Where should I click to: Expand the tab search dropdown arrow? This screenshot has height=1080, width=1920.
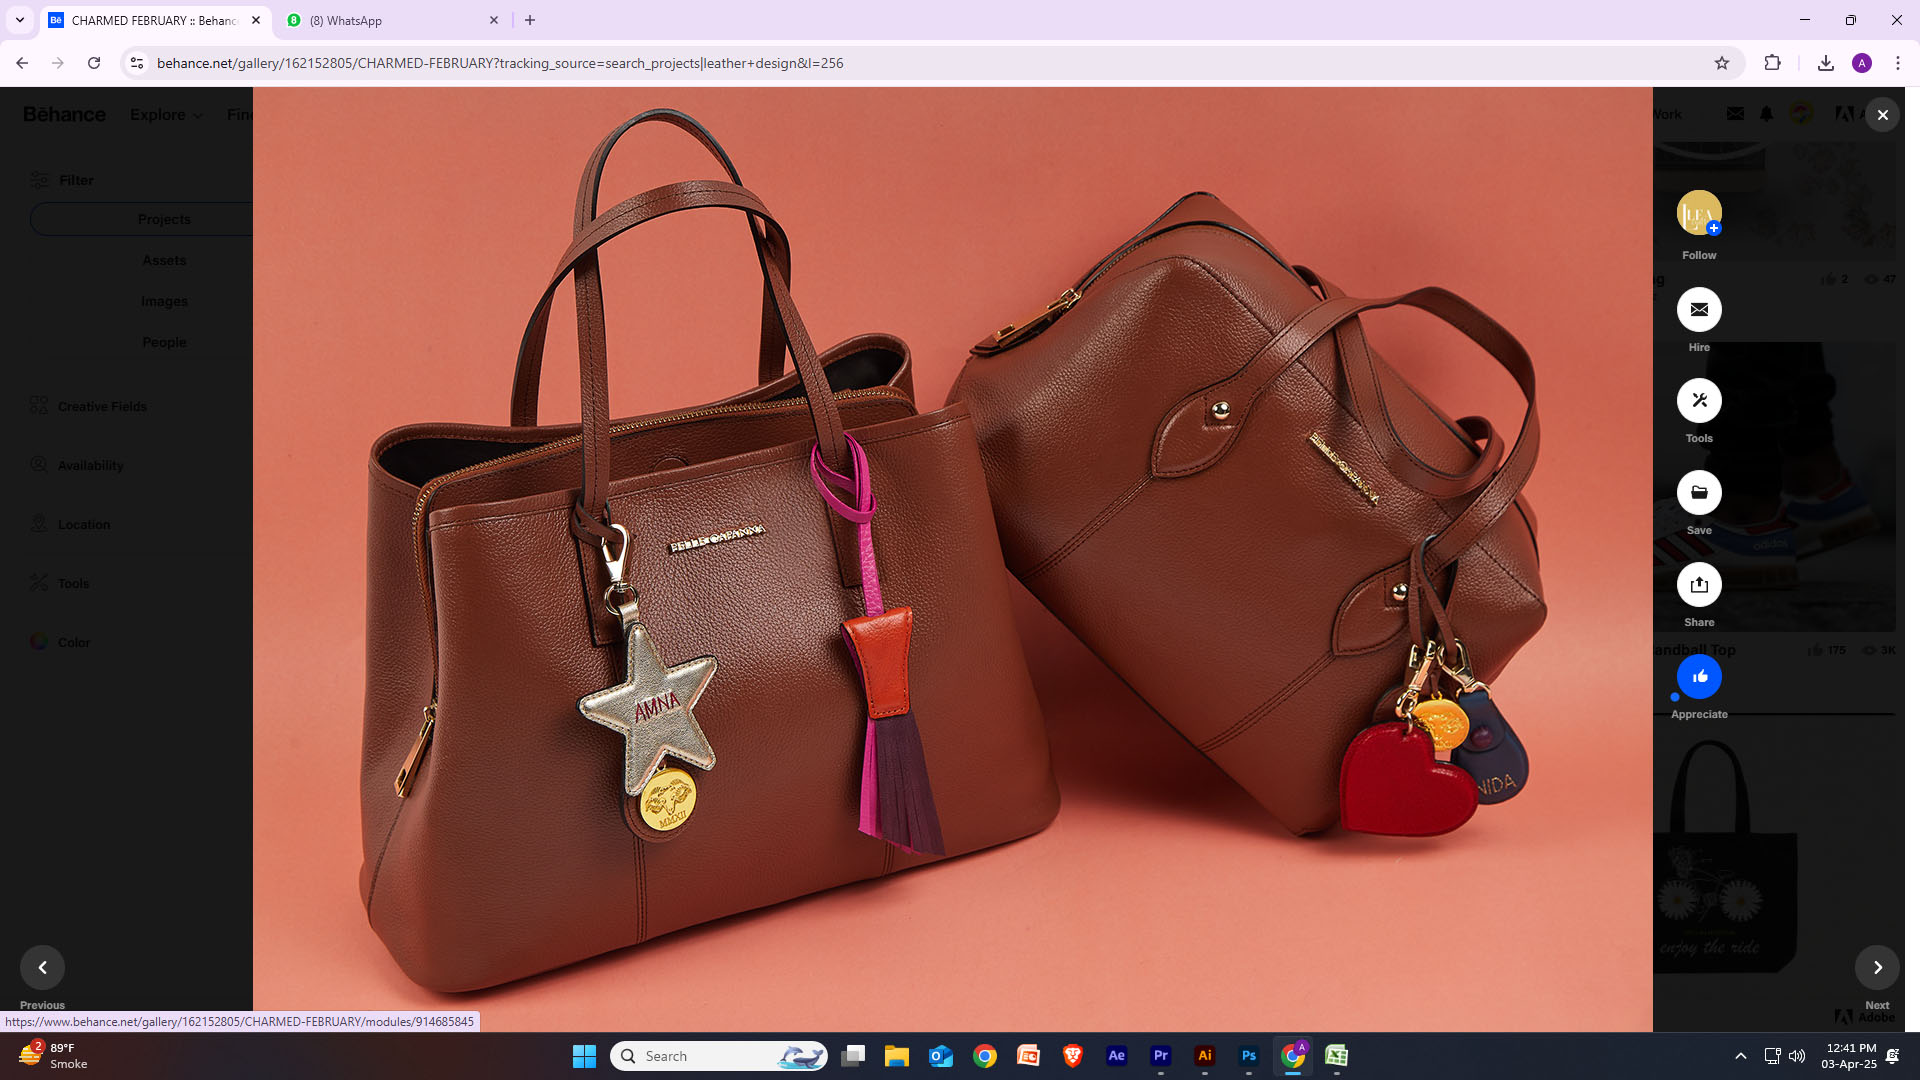click(x=19, y=20)
